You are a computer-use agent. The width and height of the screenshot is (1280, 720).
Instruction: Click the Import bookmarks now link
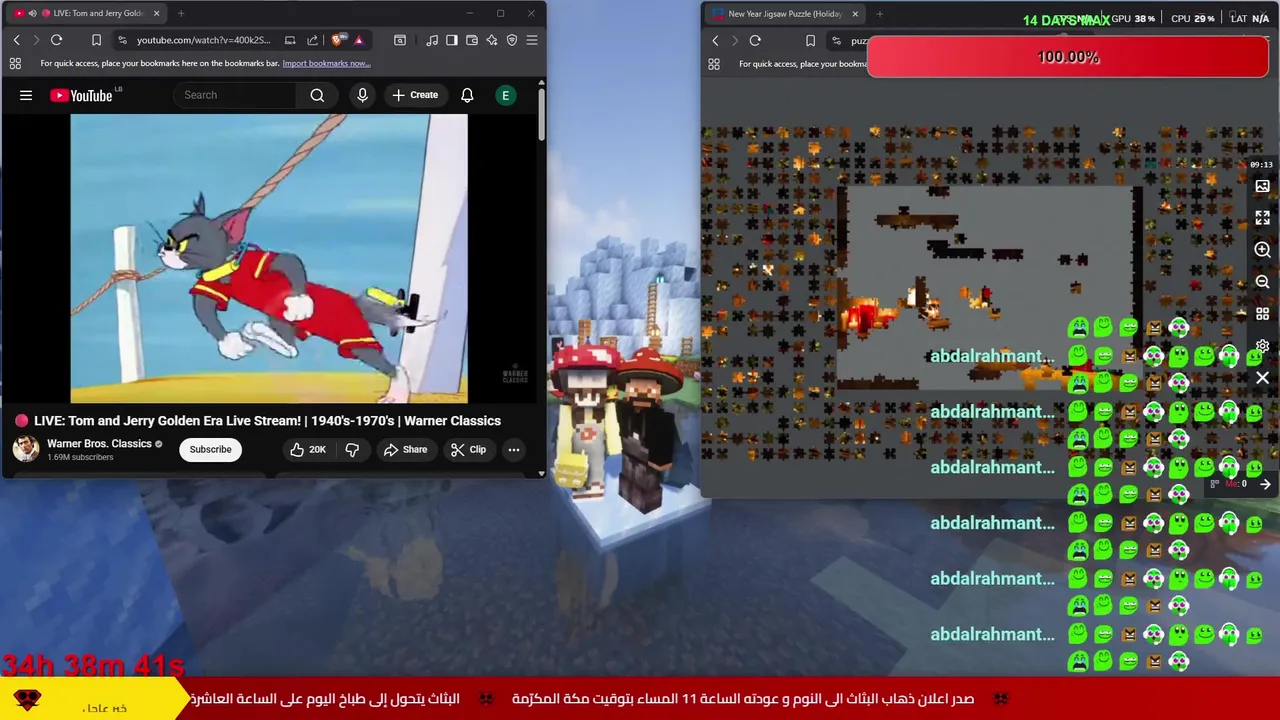coord(326,63)
